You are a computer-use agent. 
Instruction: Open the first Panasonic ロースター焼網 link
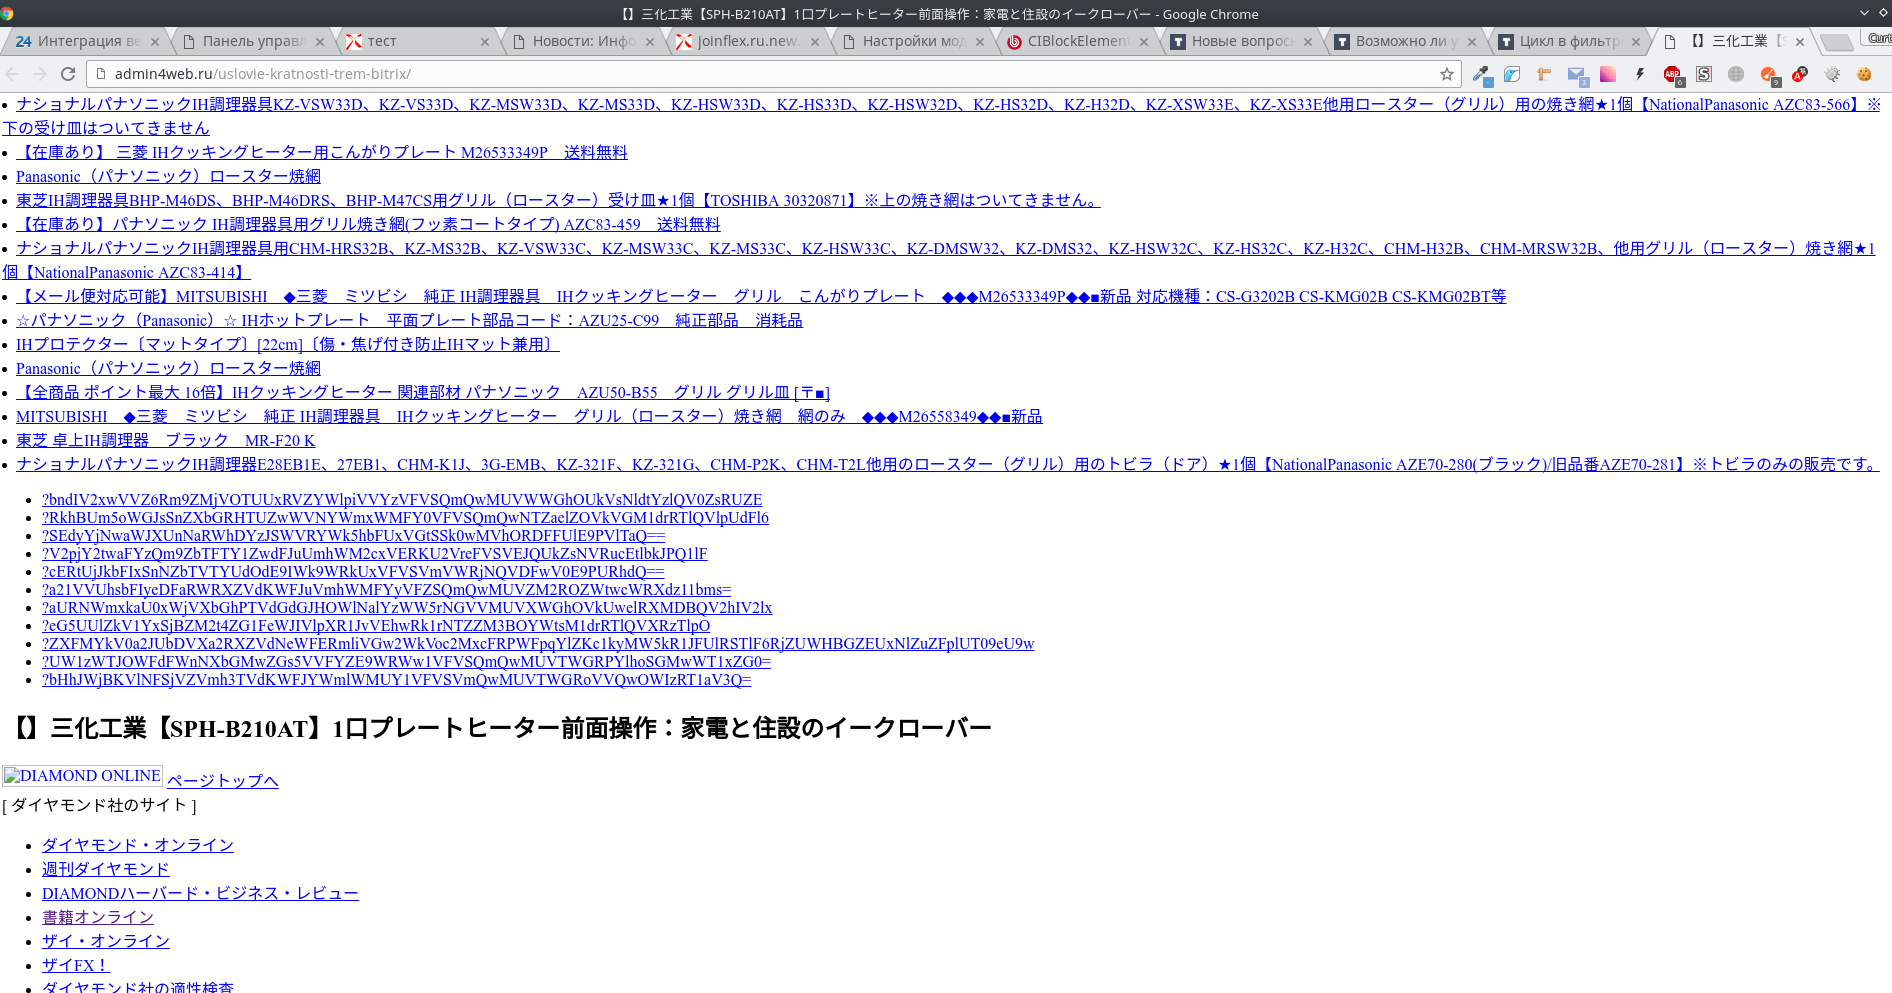(168, 176)
